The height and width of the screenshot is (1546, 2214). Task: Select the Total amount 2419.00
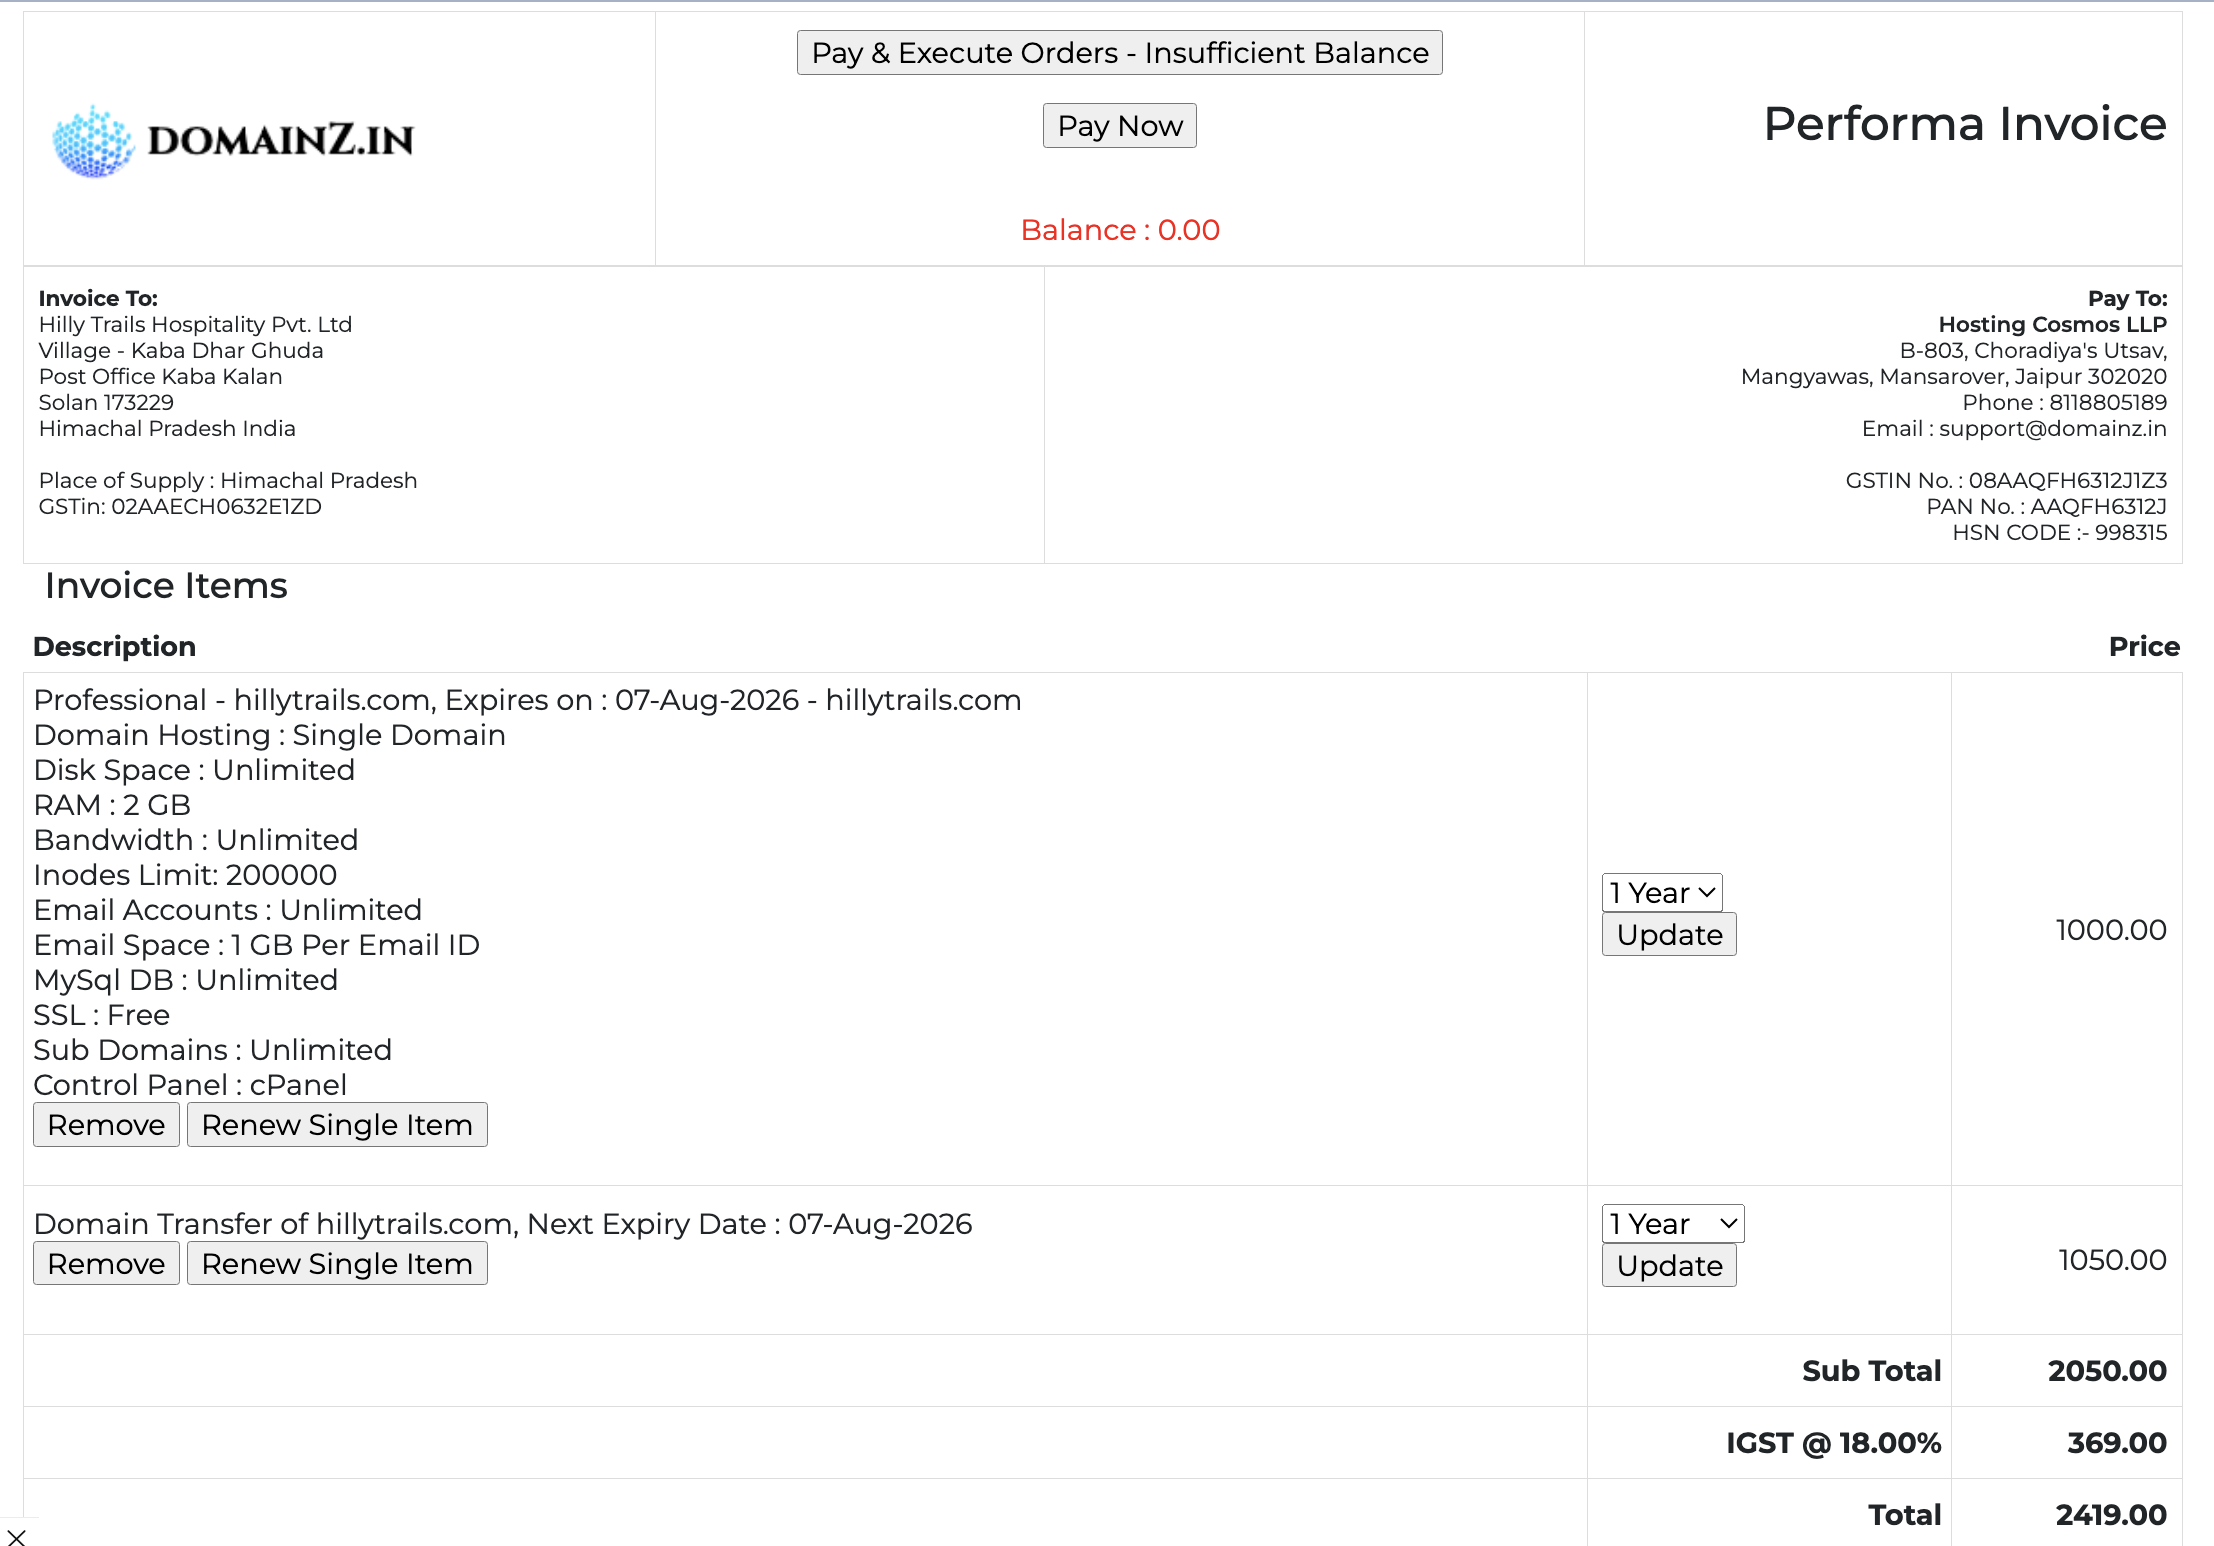(2110, 1515)
